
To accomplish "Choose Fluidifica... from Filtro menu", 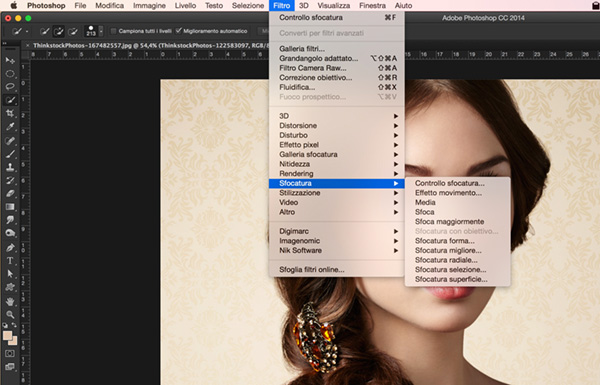I will click(337, 87).
